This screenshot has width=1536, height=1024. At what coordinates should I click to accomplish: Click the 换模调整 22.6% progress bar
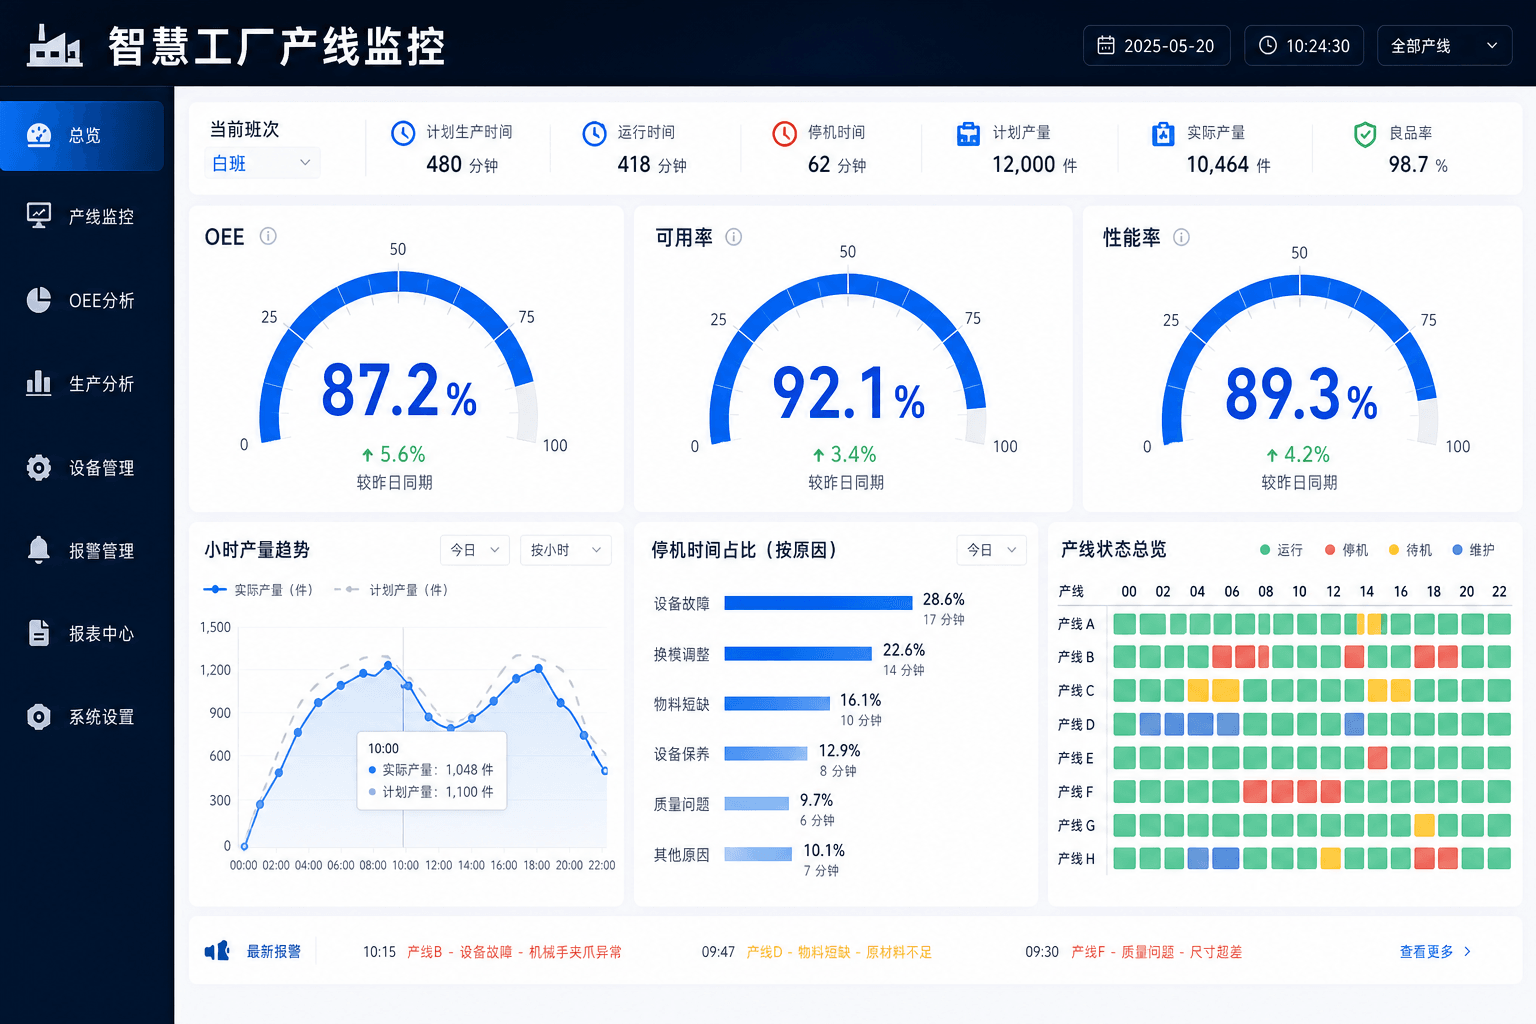[798, 653]
